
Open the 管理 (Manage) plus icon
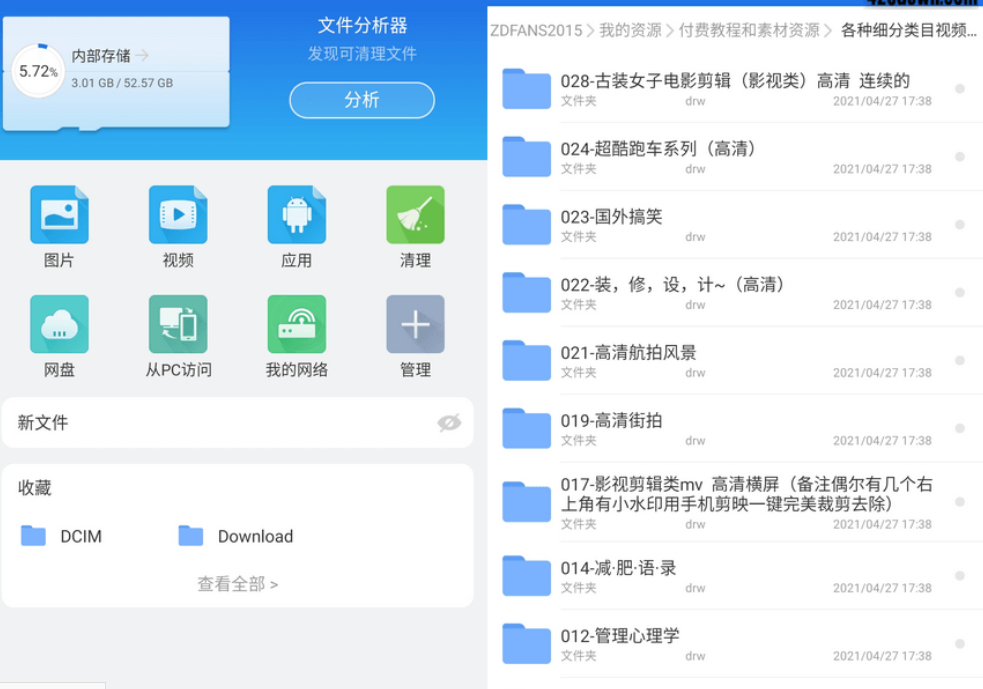point(414,323)
